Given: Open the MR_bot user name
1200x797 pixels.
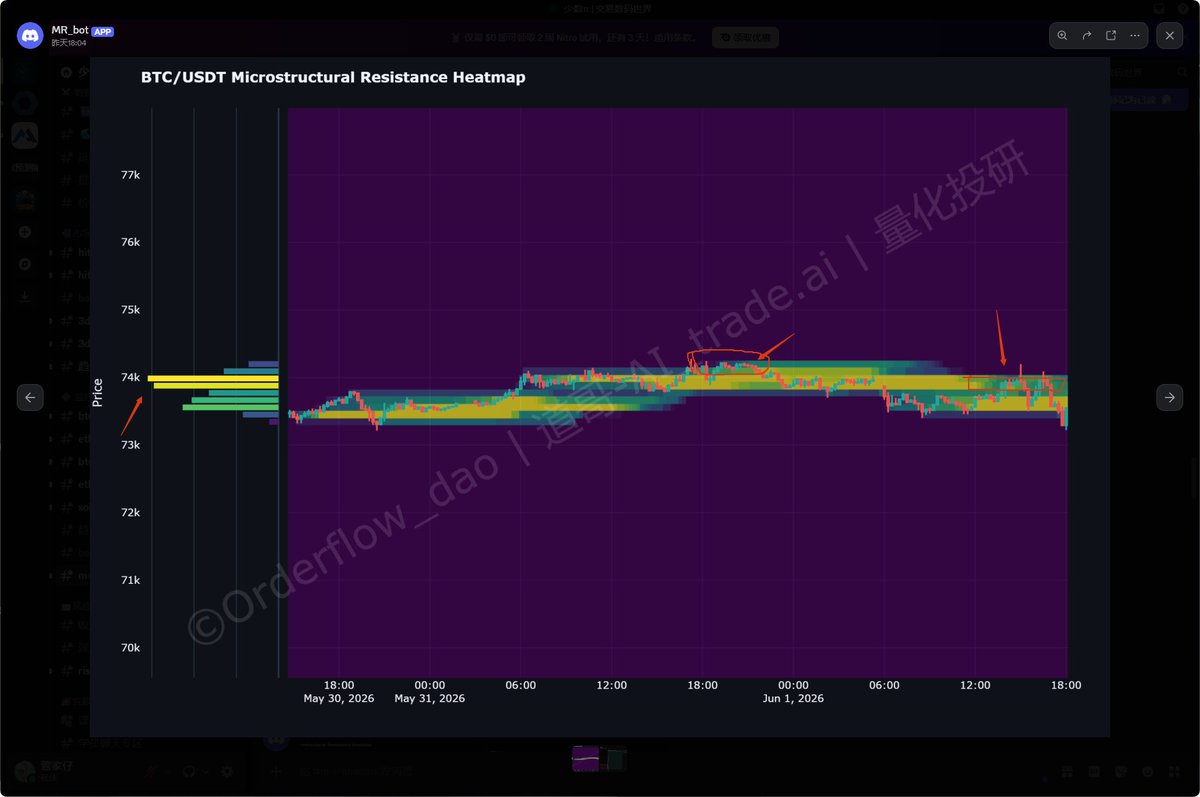Looking at the screenshot, I should (70, 30).
